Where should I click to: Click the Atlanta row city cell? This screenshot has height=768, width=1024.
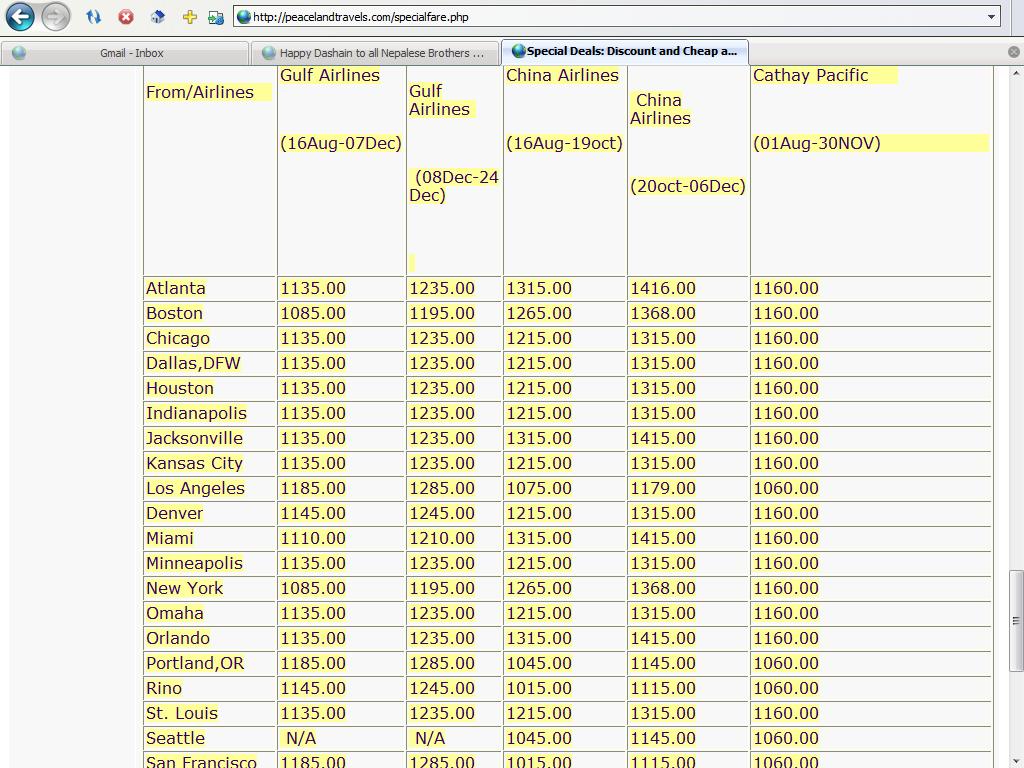point(176,288)
